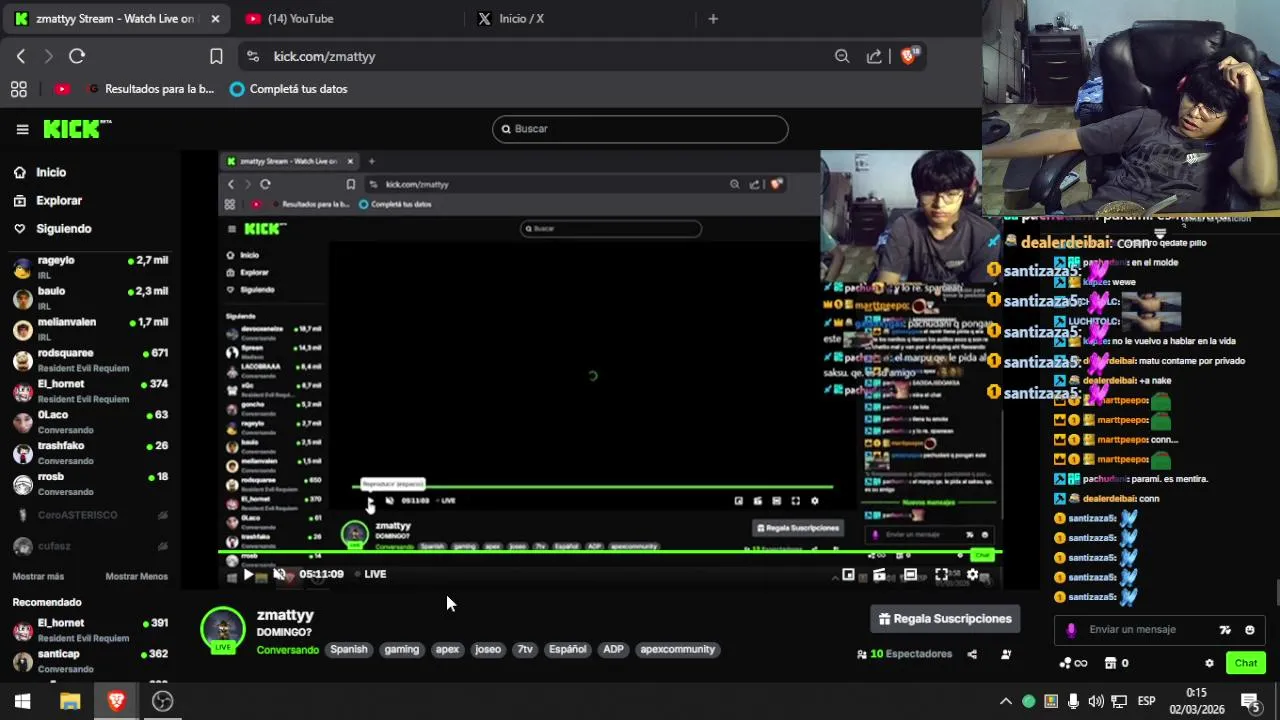Open Brave Shields icon
Screen dimensions: 1280x720
909,56
